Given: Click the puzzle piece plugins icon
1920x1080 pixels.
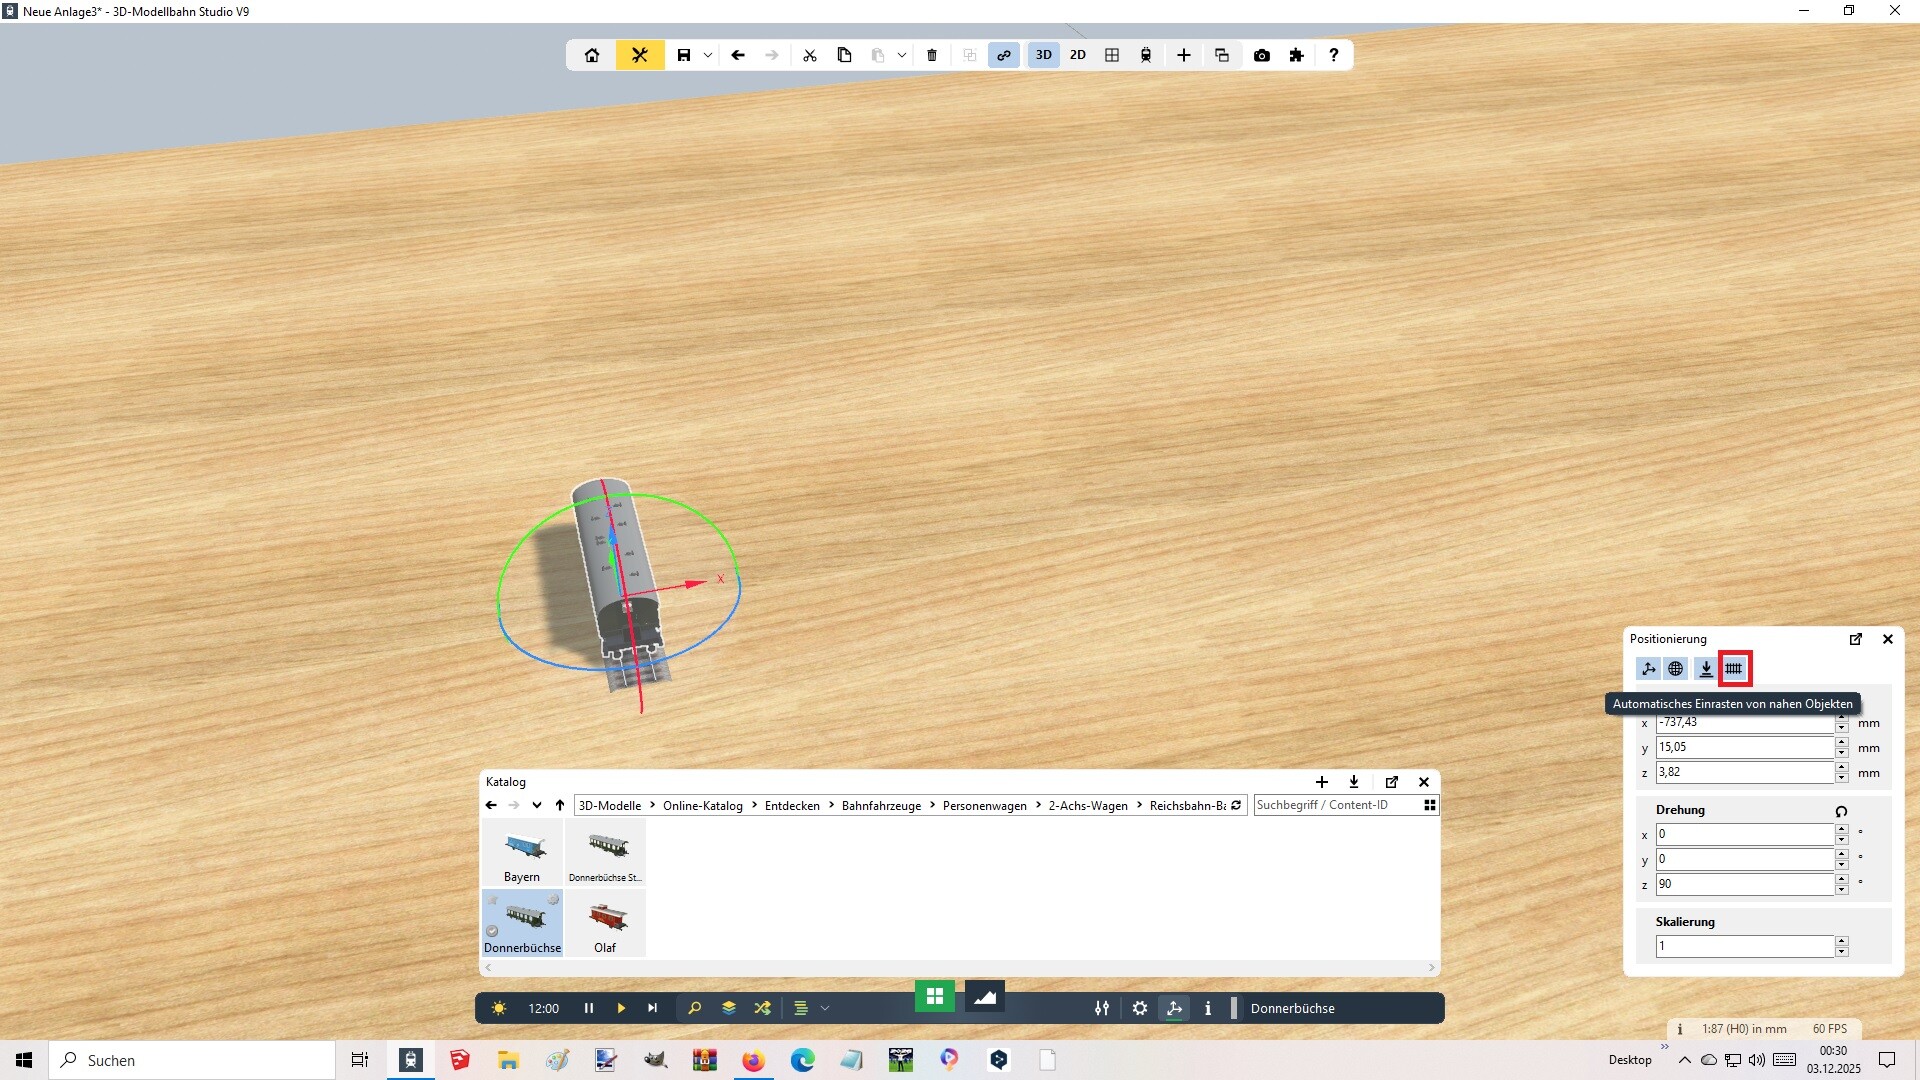Looking at the screenshot, I should pos(1297,55).
